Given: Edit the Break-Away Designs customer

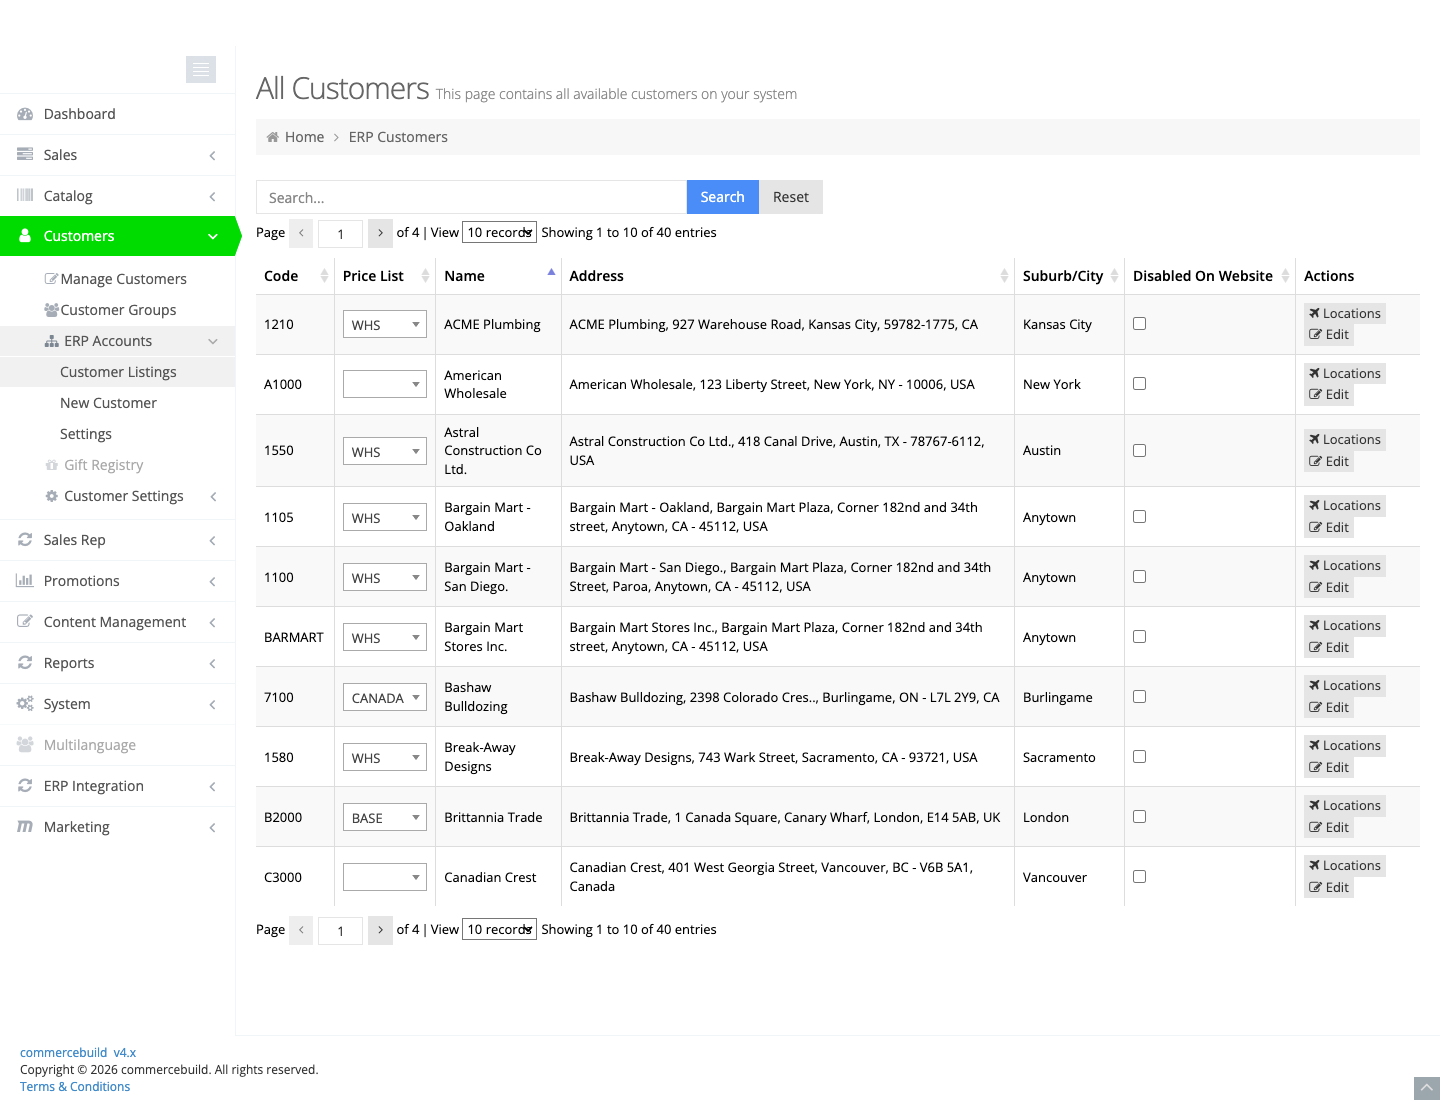Looking at the screenshot, I should [1329, 767].
